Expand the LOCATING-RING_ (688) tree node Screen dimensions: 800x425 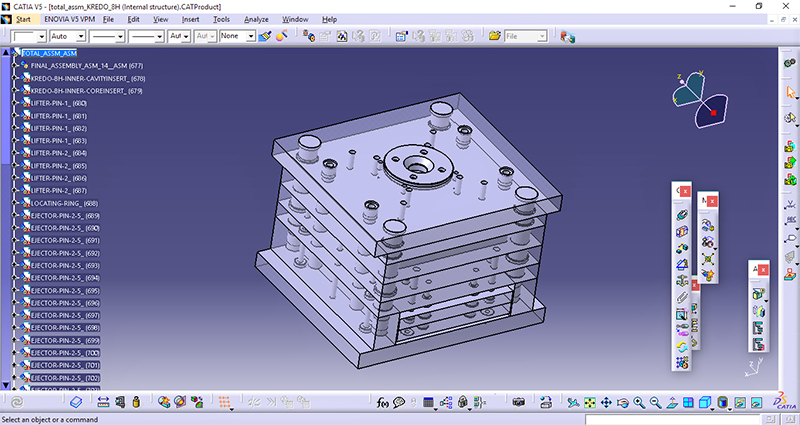point(15,203)
